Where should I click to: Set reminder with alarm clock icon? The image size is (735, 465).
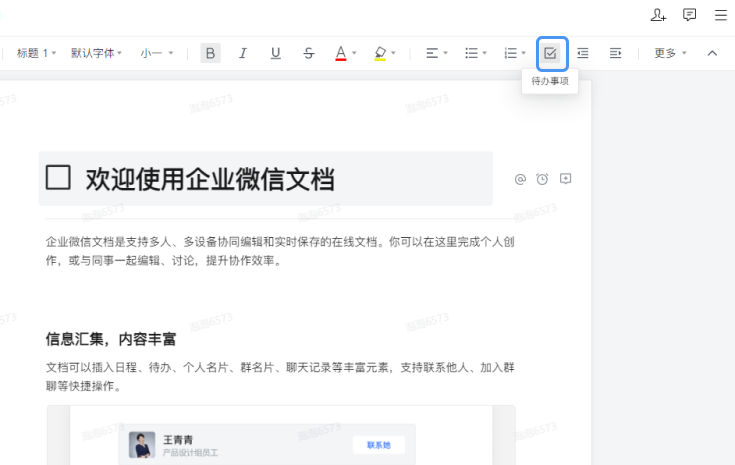542,179
